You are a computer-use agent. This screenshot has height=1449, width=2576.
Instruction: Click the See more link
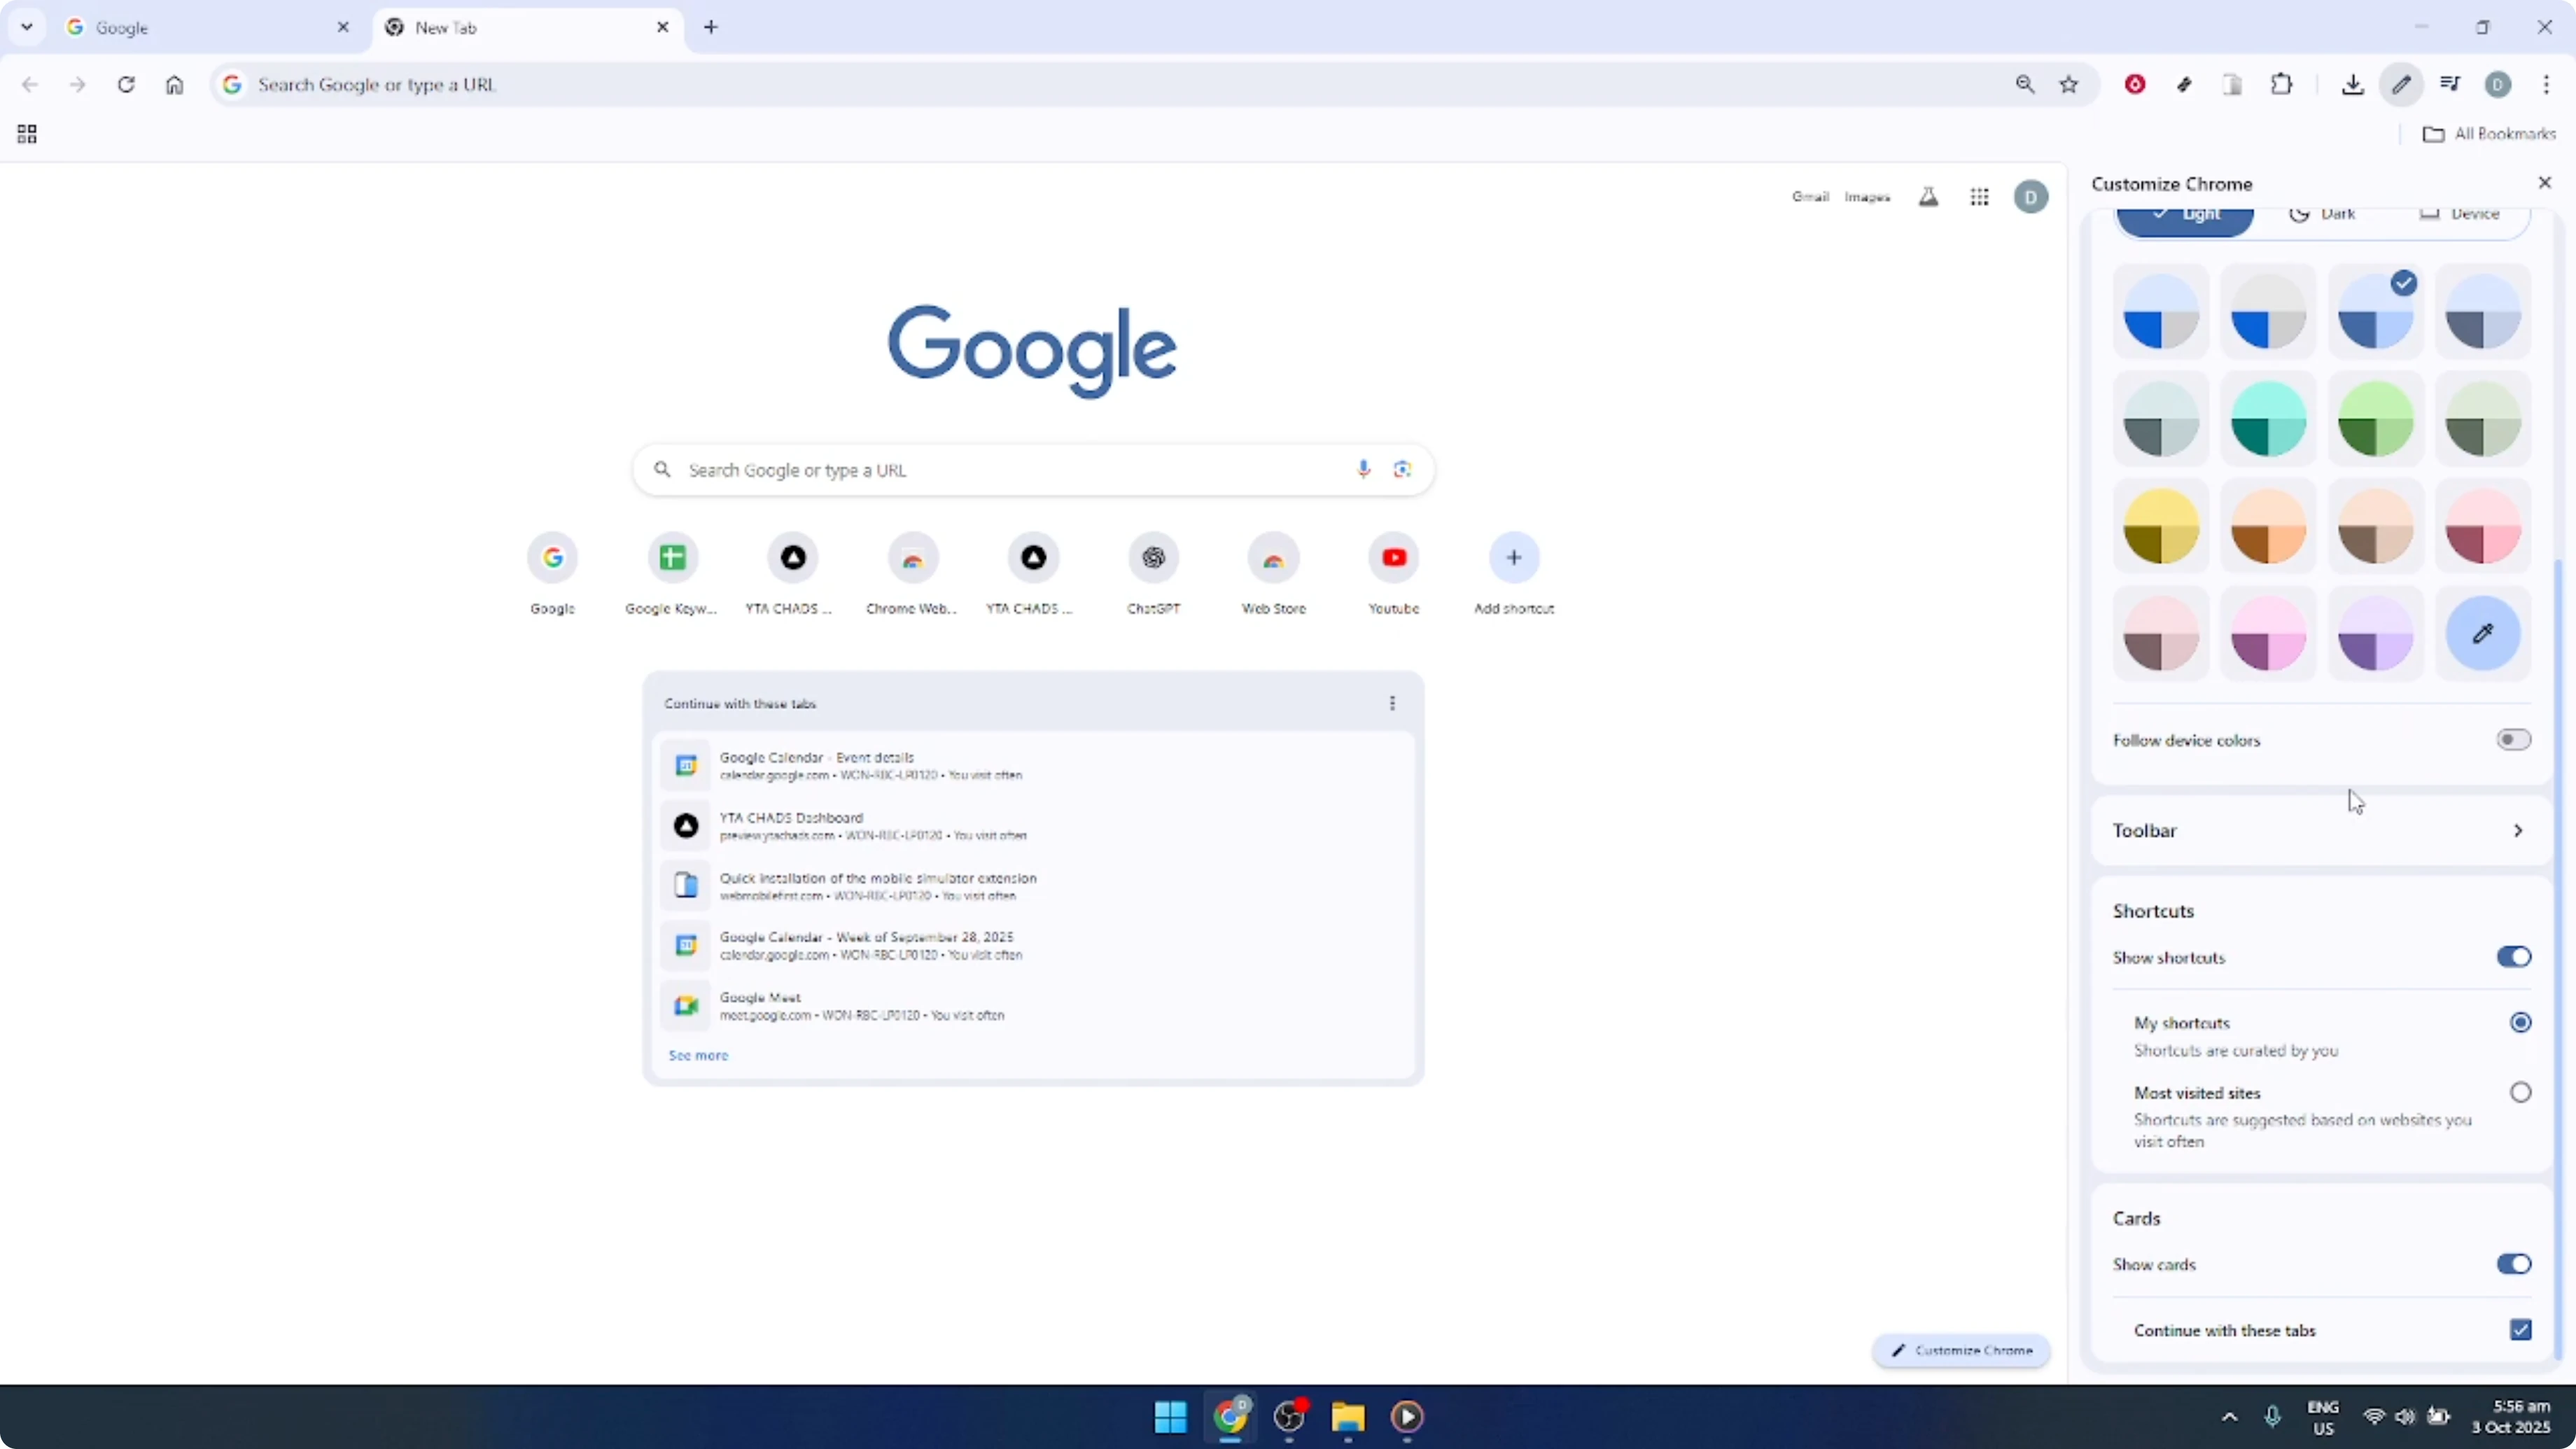pos(698,1055)
